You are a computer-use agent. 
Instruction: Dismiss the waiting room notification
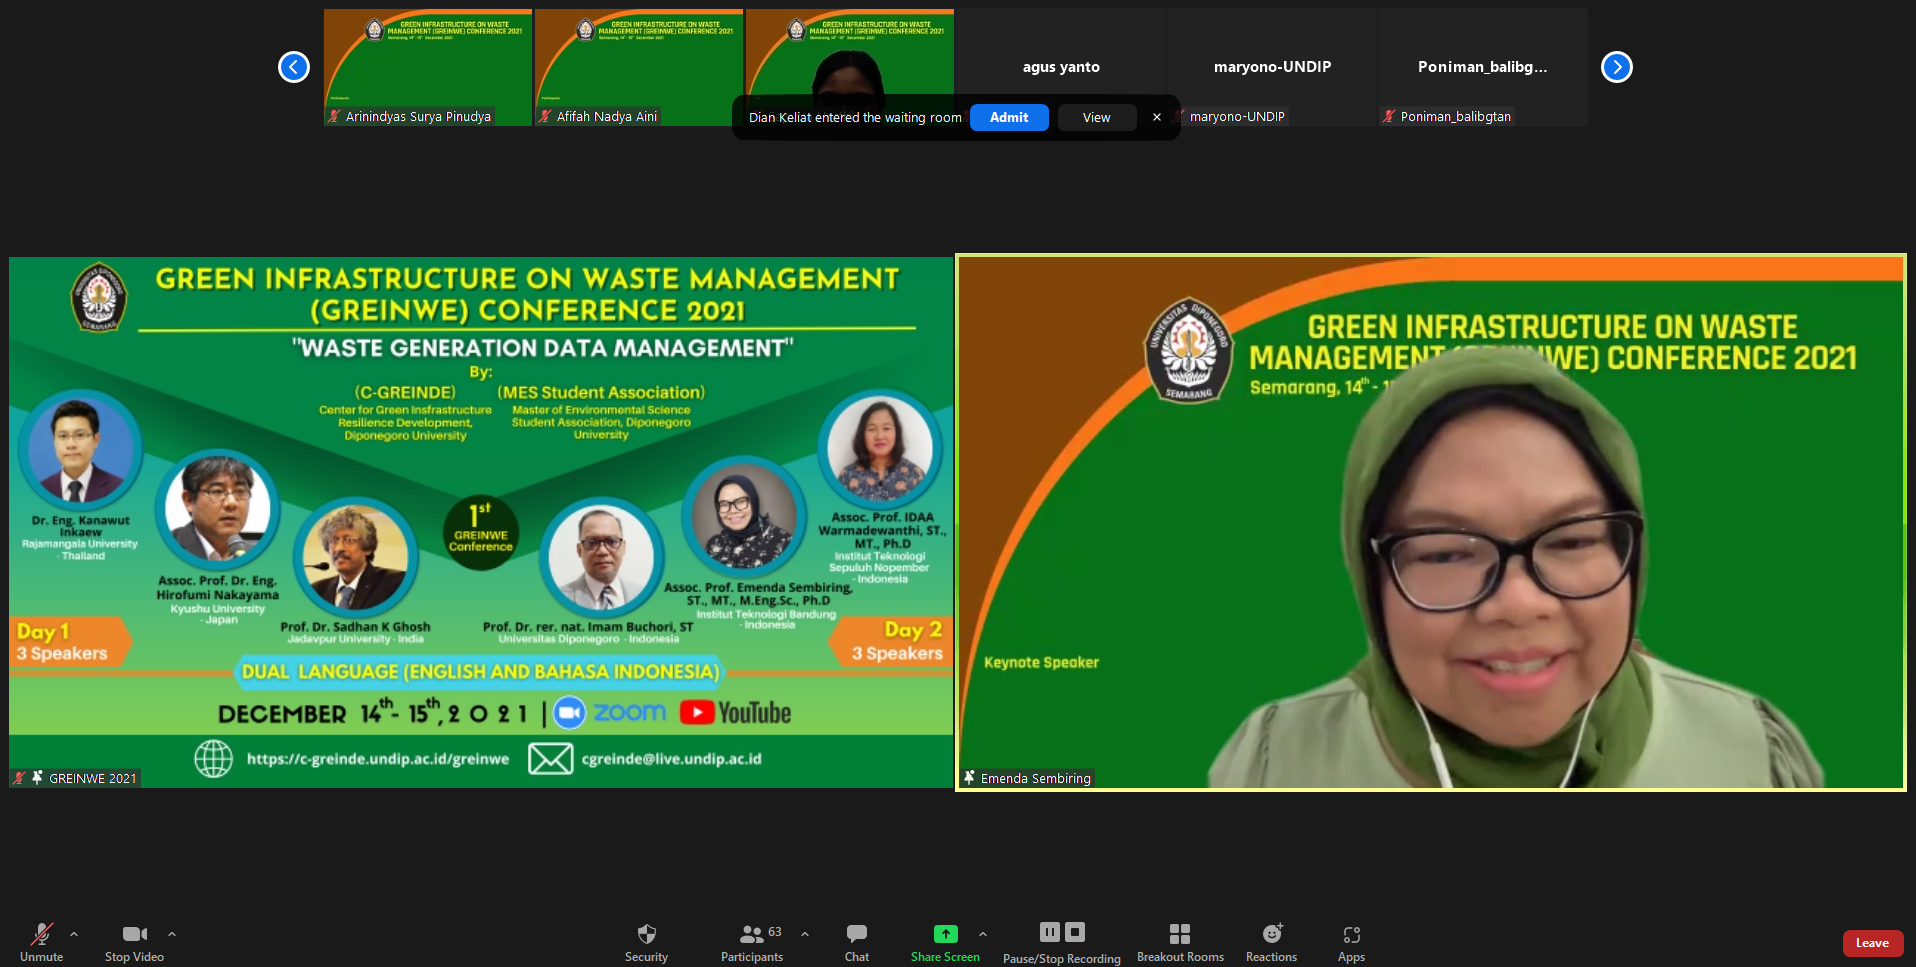click(x=1157, y=117)
